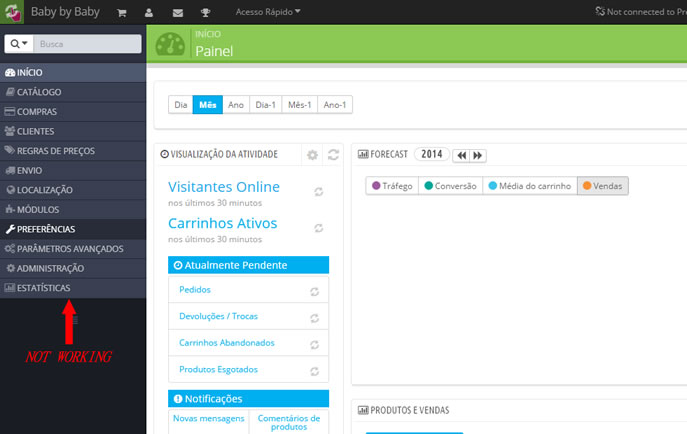Select the Ano period button

(x=236, y=105)
